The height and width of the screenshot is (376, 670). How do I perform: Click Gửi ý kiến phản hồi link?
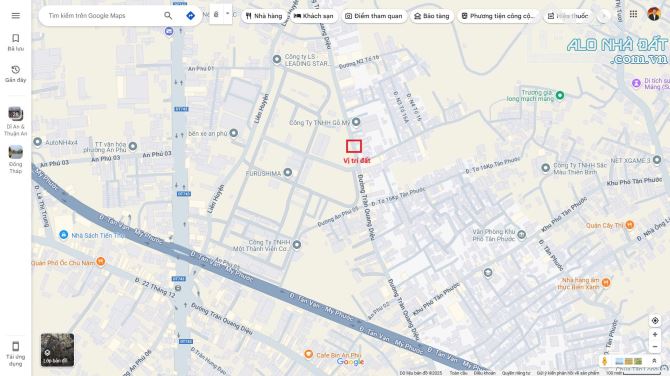(x=568, y=373)
